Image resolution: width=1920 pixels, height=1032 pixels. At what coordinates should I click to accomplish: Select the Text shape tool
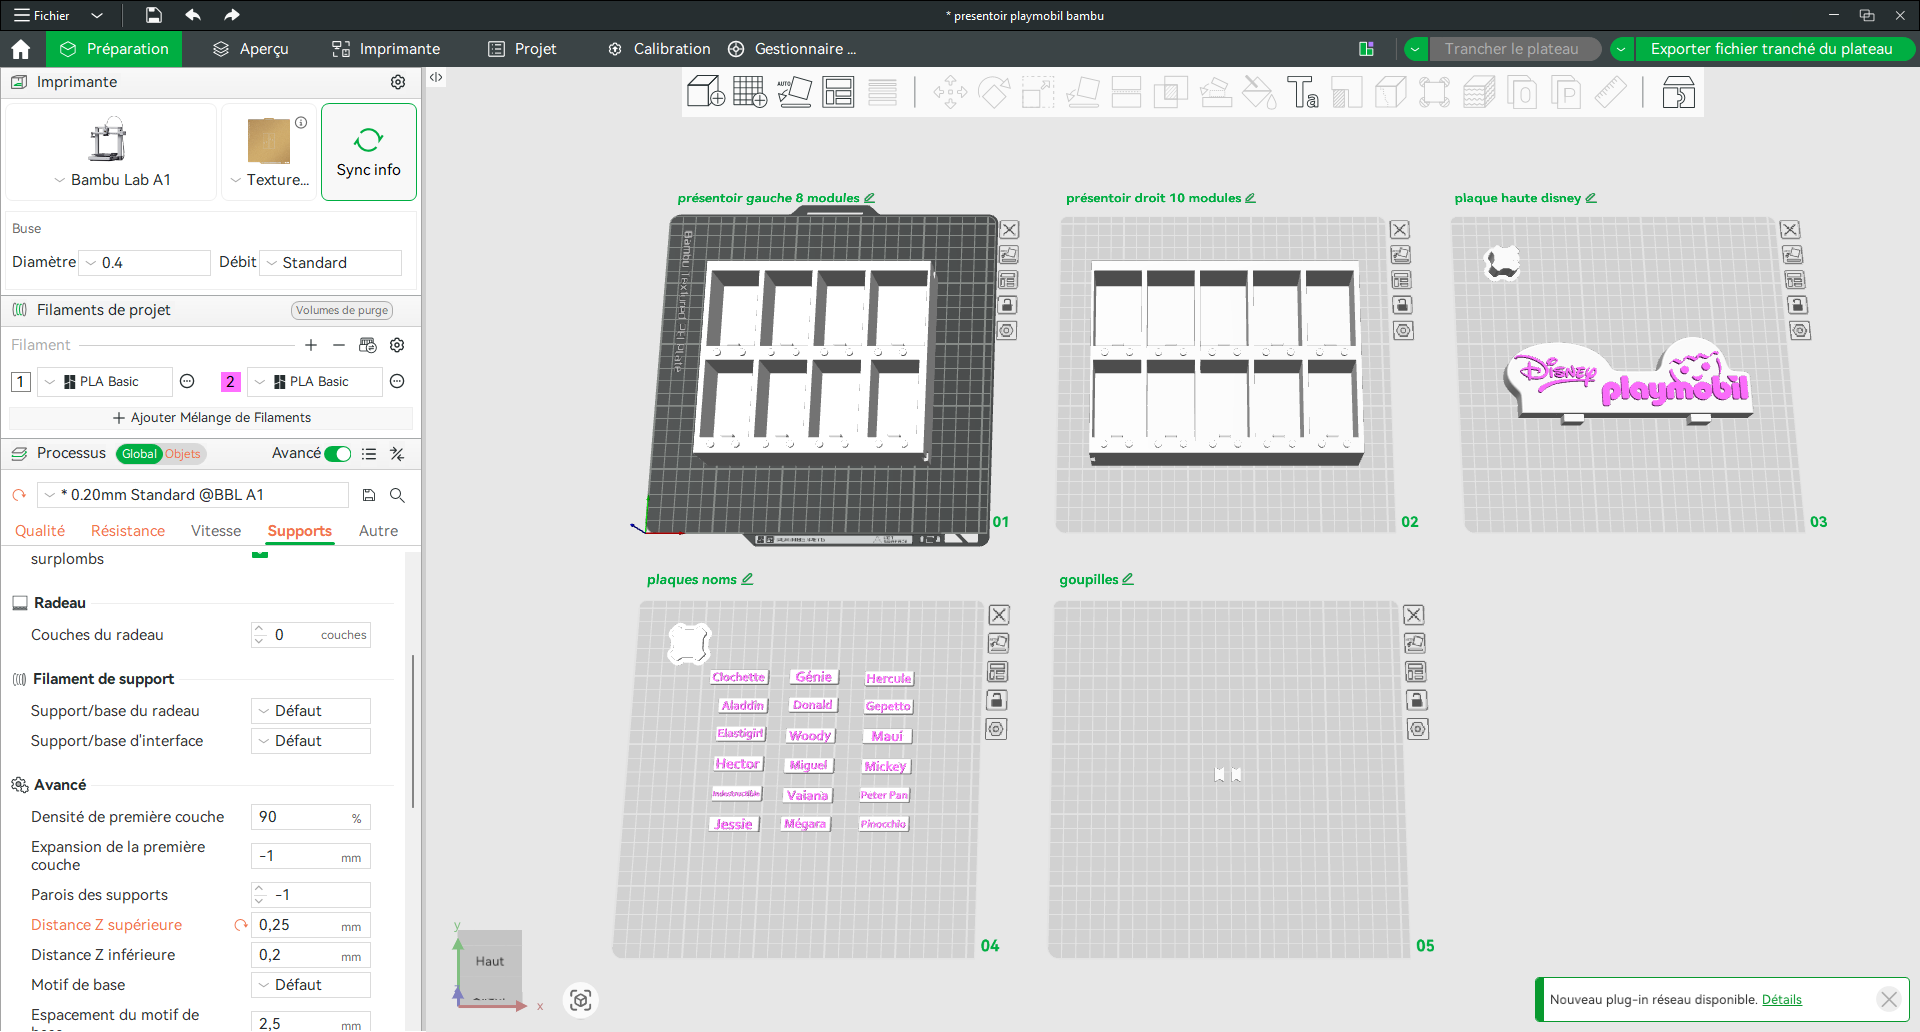tap(1302, 92)
